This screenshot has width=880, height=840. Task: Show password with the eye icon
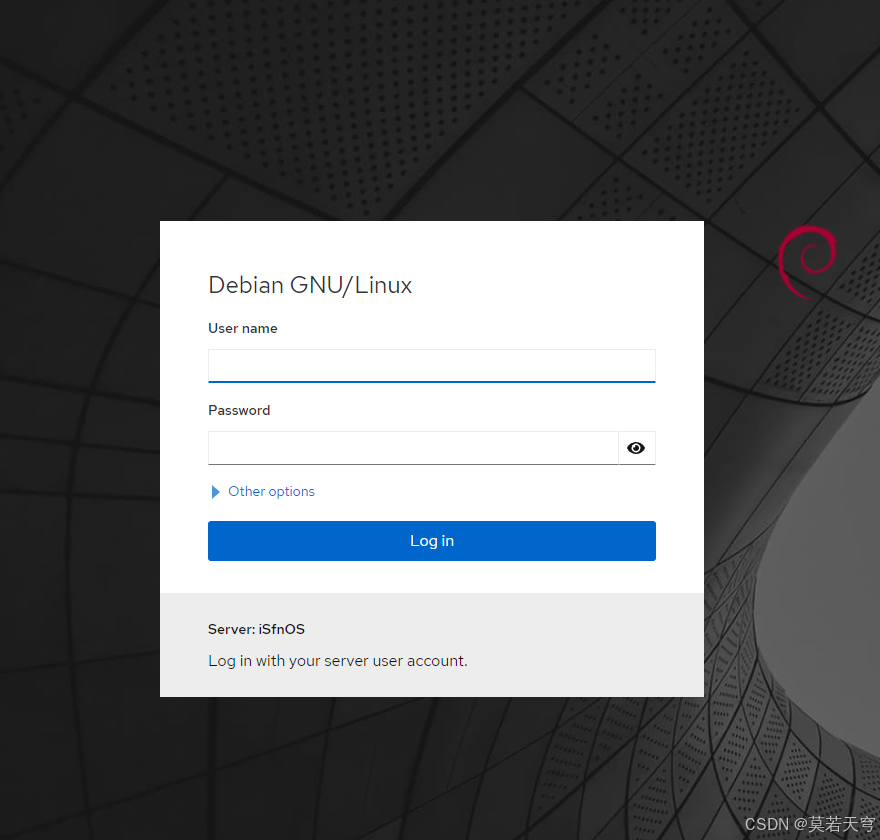pos(636,448)
